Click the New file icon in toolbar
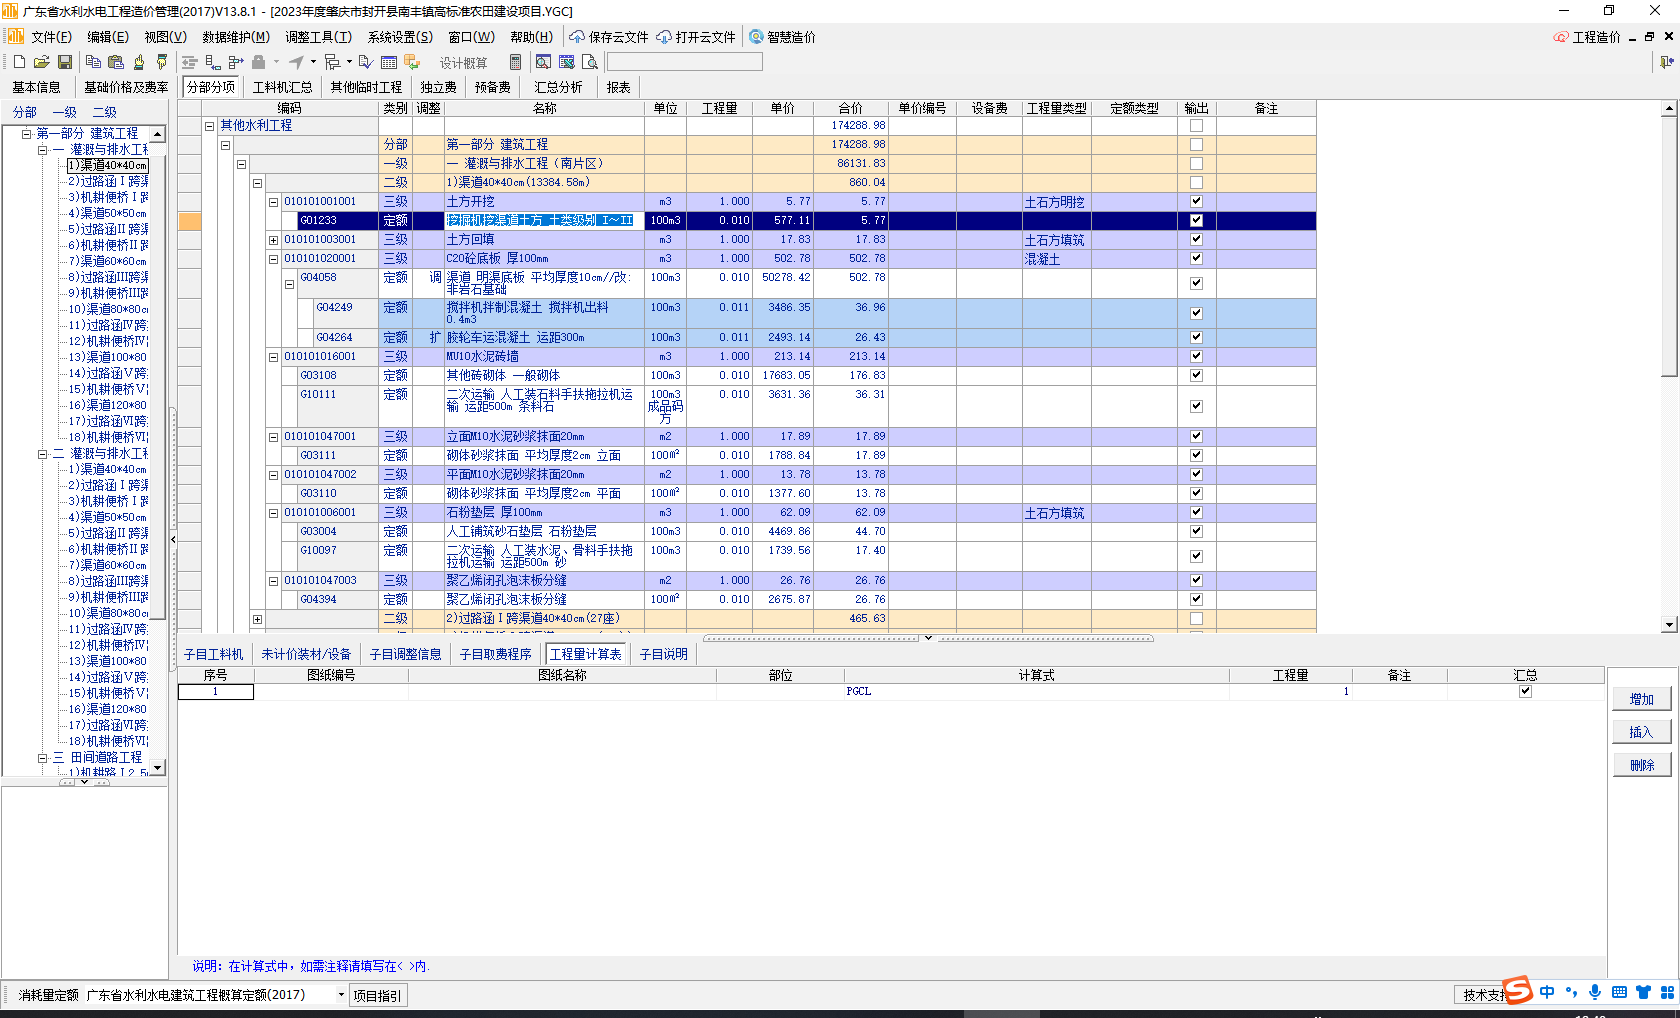This screenshot has height=1018, width=1680. (x=19, y=62)
